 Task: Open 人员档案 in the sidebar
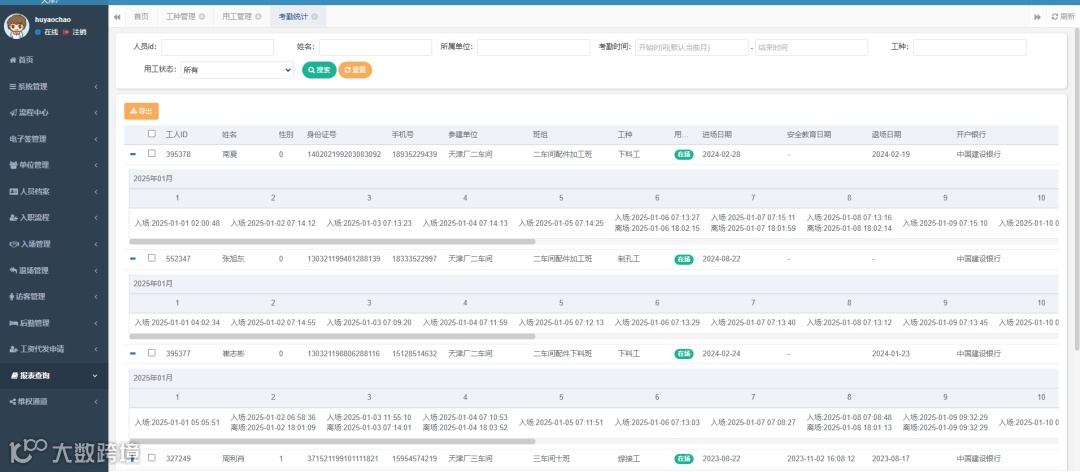point(54,192)
